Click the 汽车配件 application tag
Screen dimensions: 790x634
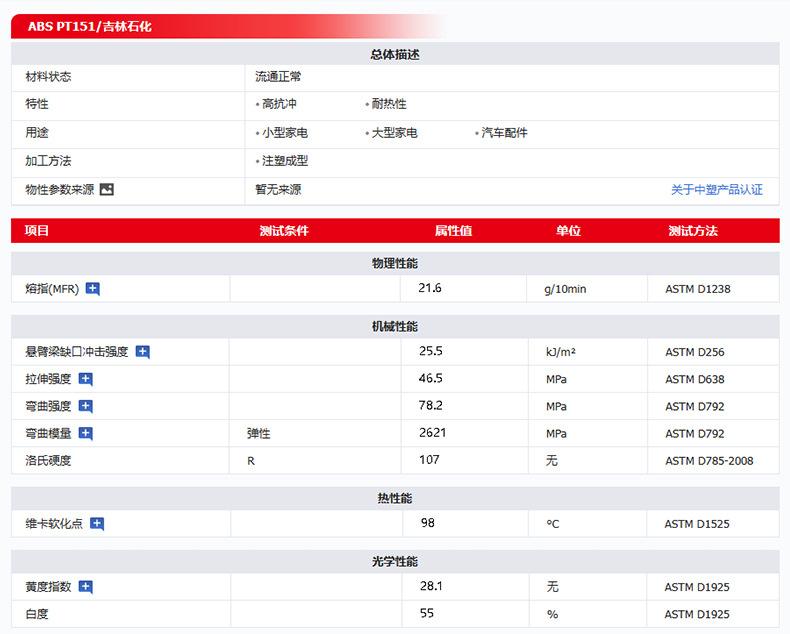pos(504,132)
